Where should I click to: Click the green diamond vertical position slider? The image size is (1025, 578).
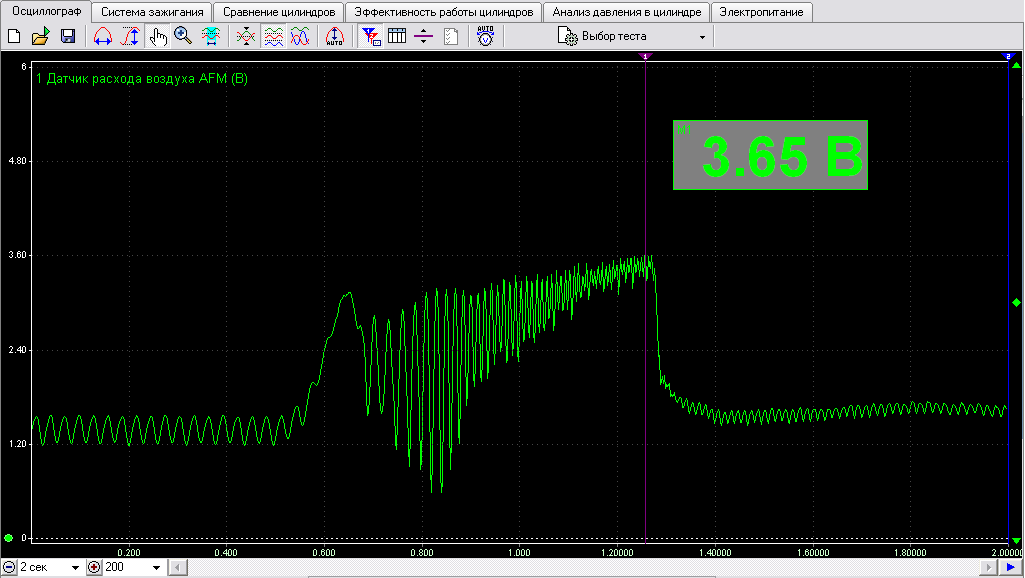tap(1017, 302)
